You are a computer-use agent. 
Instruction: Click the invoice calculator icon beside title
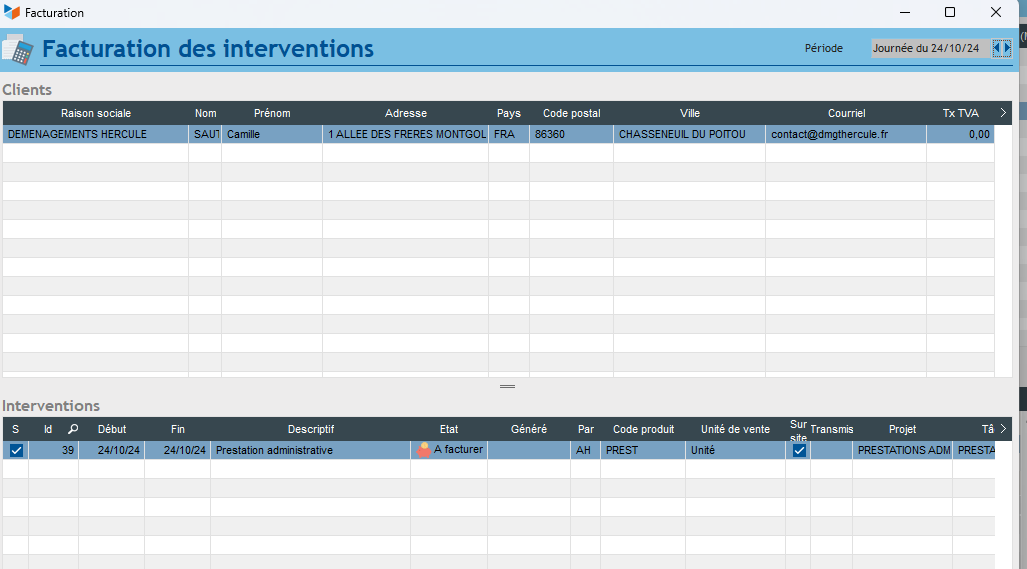tap(17, 49)
